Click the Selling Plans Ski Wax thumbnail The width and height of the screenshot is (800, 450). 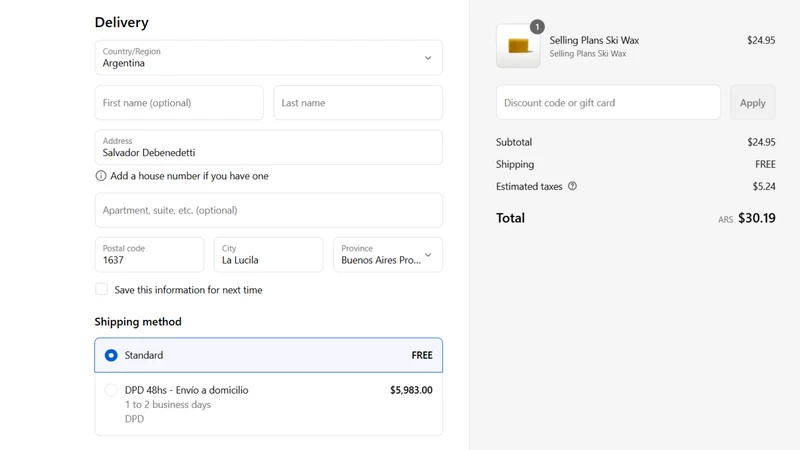(x=518, y=46)
